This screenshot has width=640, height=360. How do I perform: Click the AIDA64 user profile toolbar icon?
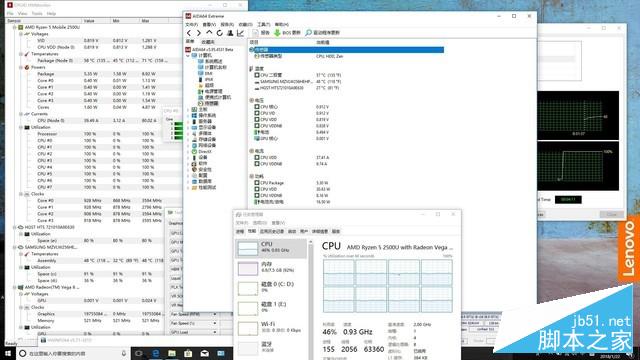230,33
